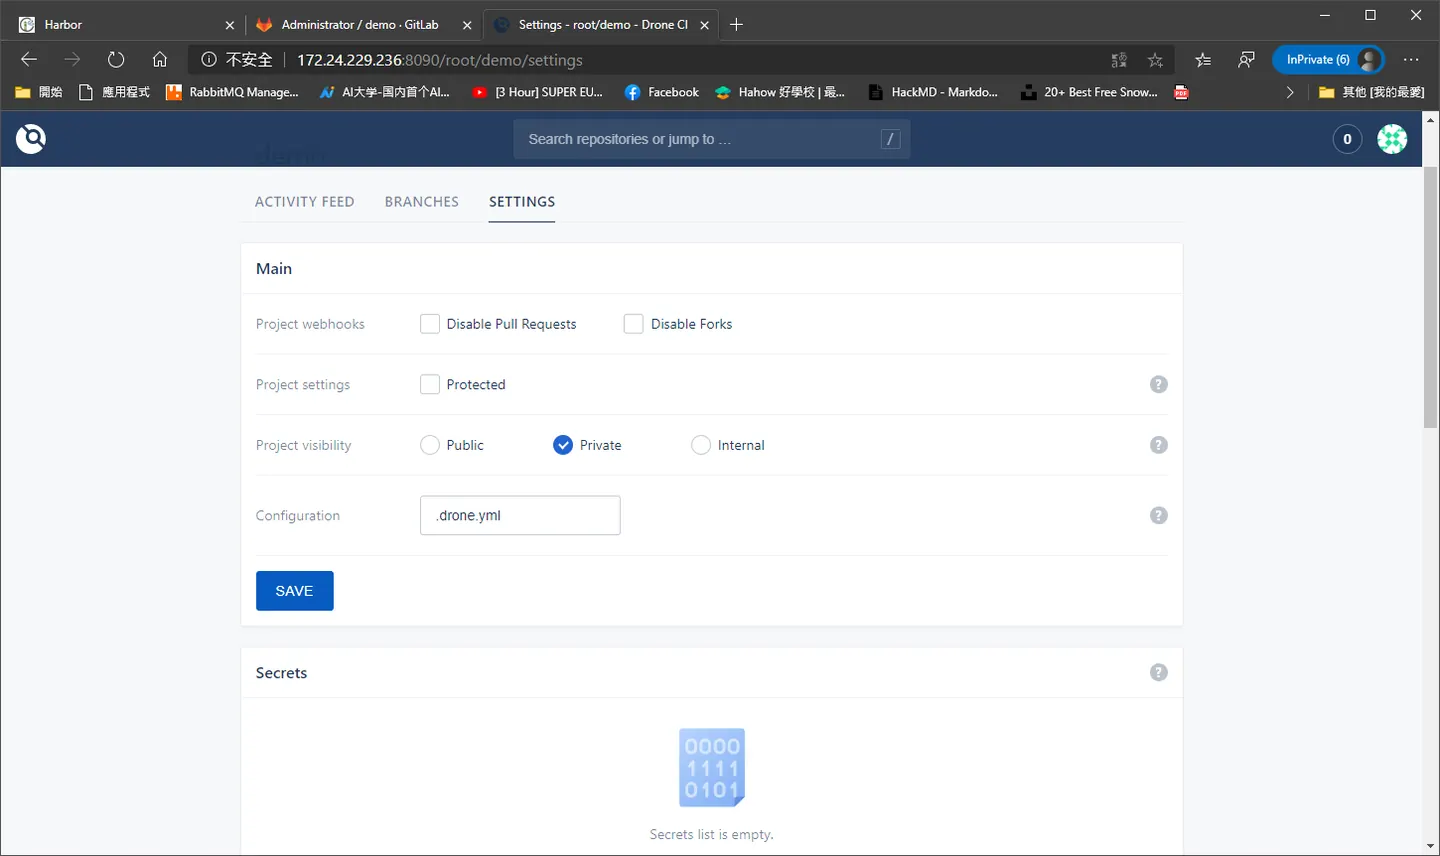This screenshot has height=856, width=1440.
Task: Click the browser refresh icon
Action: (x=116, y=60)
